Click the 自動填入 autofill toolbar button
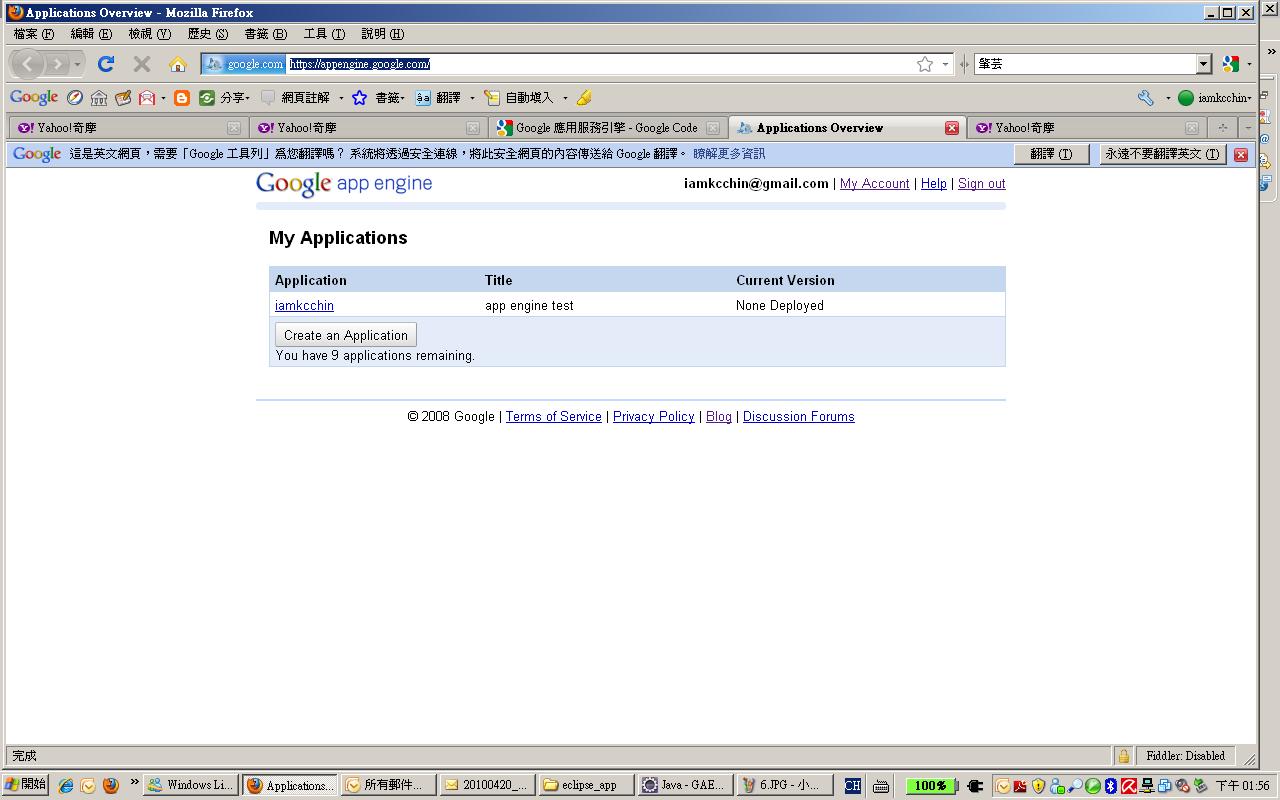This screenshot has height=800, width=1280. (x=519, y=97)
